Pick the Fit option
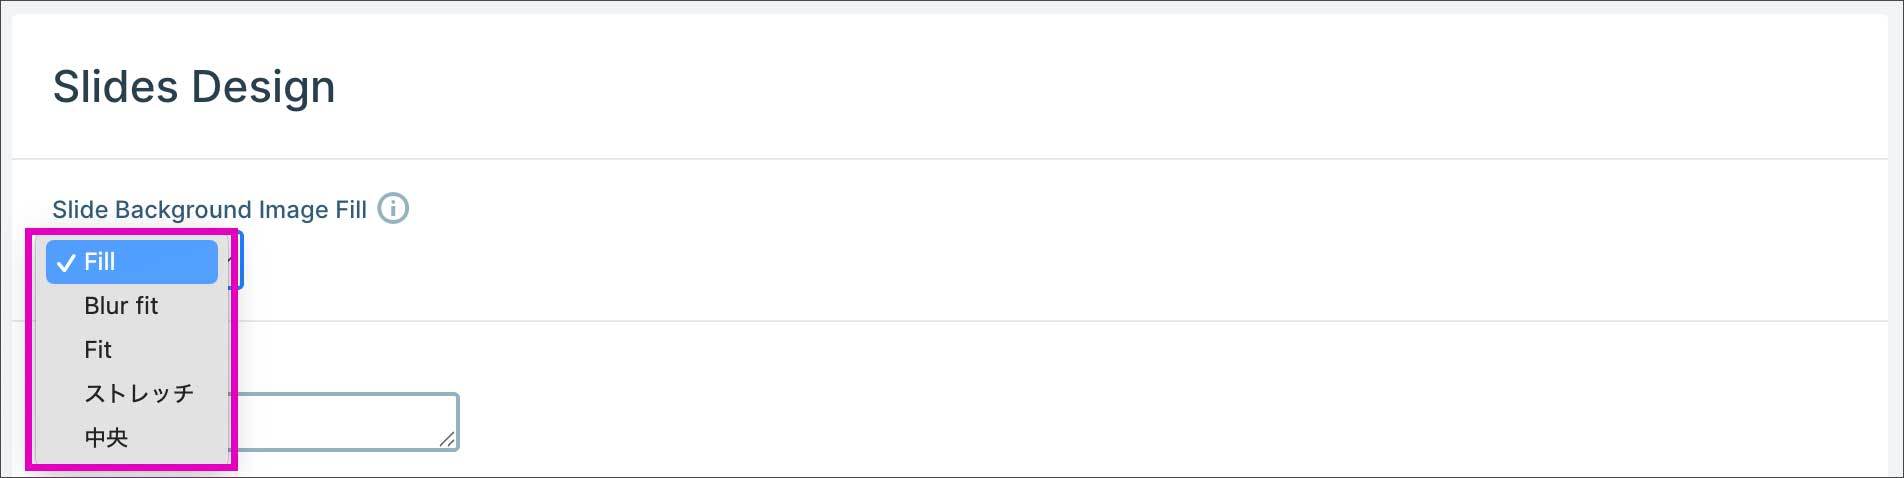1904x478 pixels. 98,350
